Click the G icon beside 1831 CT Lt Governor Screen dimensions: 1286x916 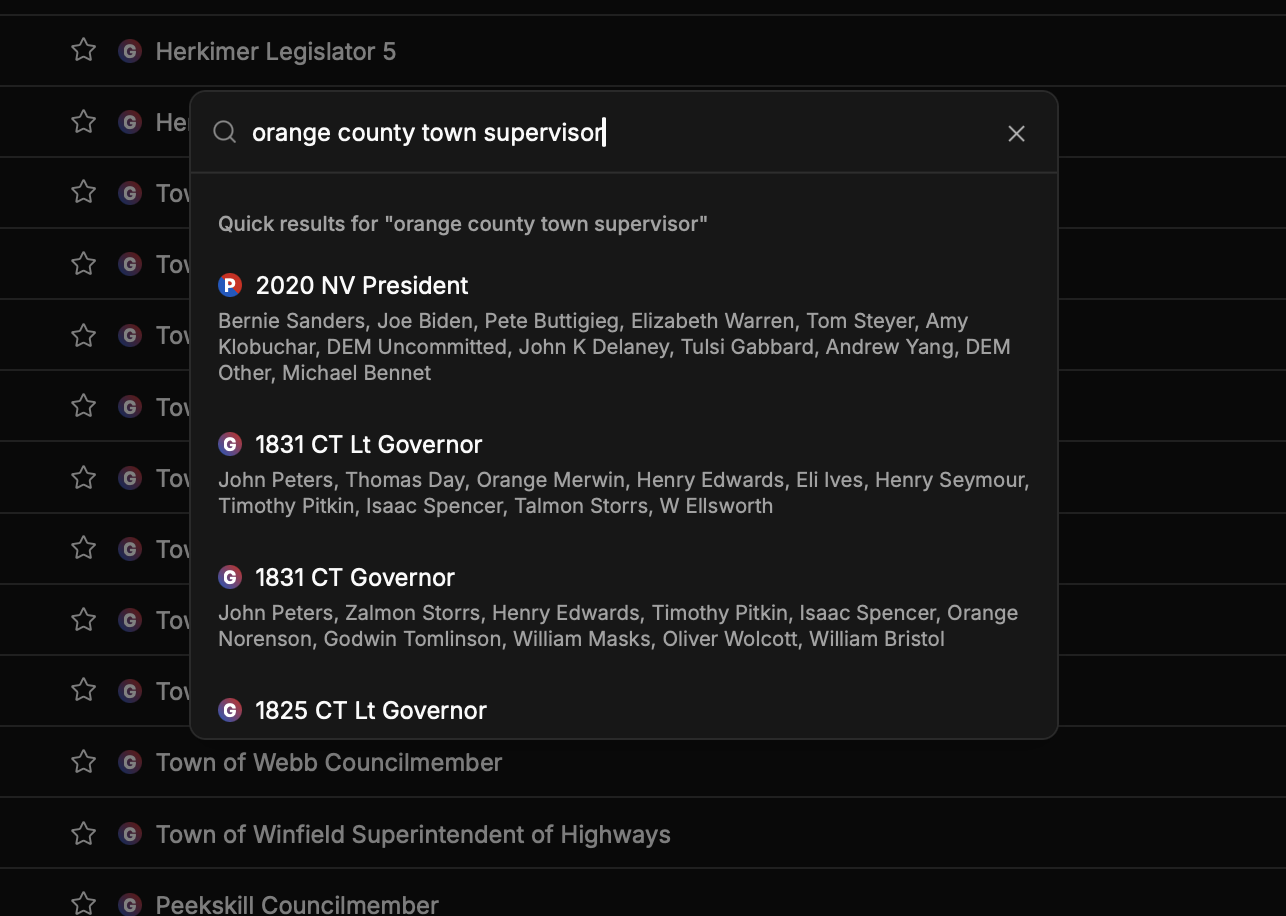[x=230, y=445]
